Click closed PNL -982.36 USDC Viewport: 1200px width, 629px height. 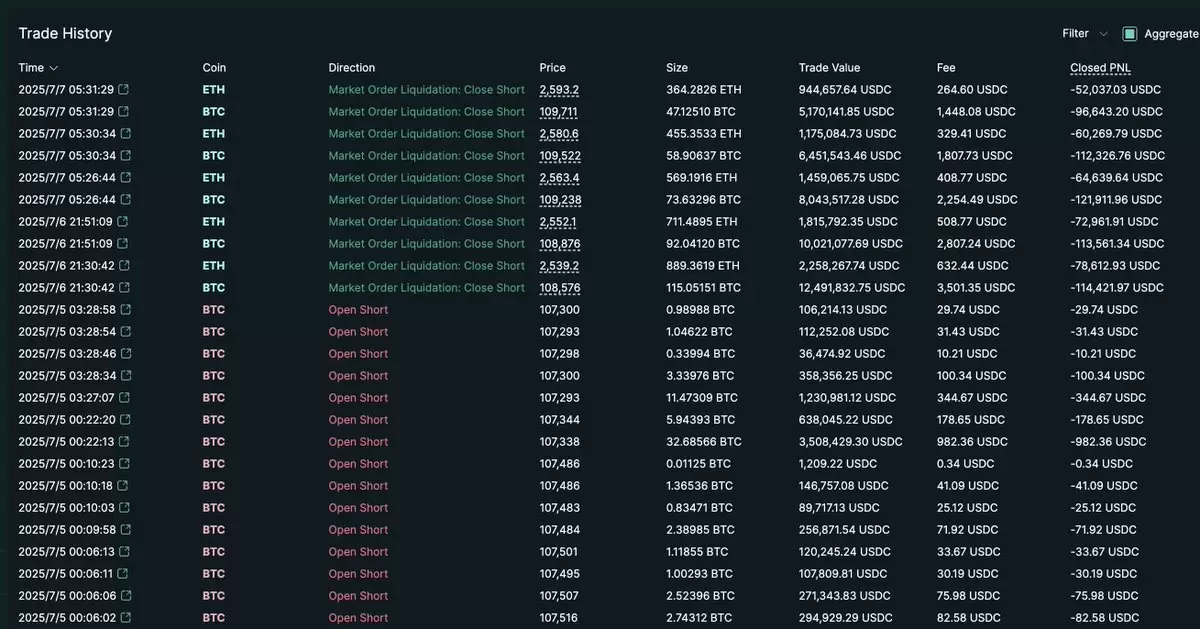click(1107, 442)
